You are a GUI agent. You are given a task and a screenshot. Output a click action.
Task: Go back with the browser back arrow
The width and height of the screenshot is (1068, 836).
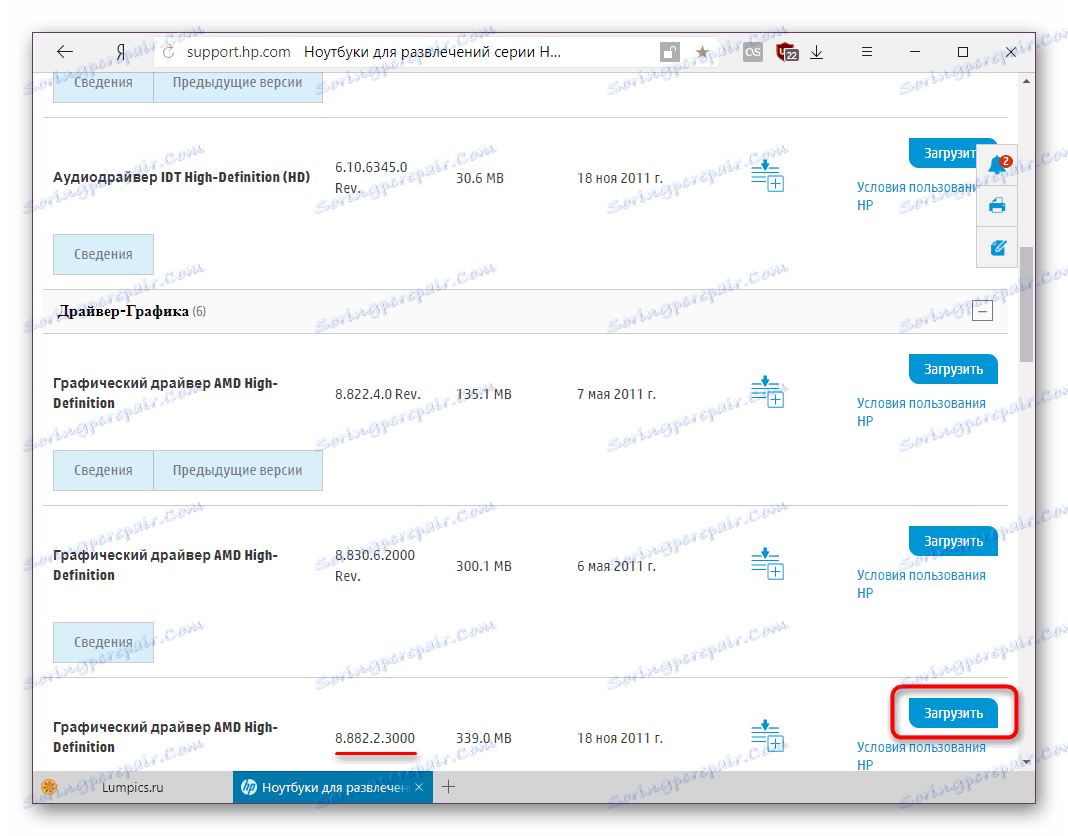(65, 52)
